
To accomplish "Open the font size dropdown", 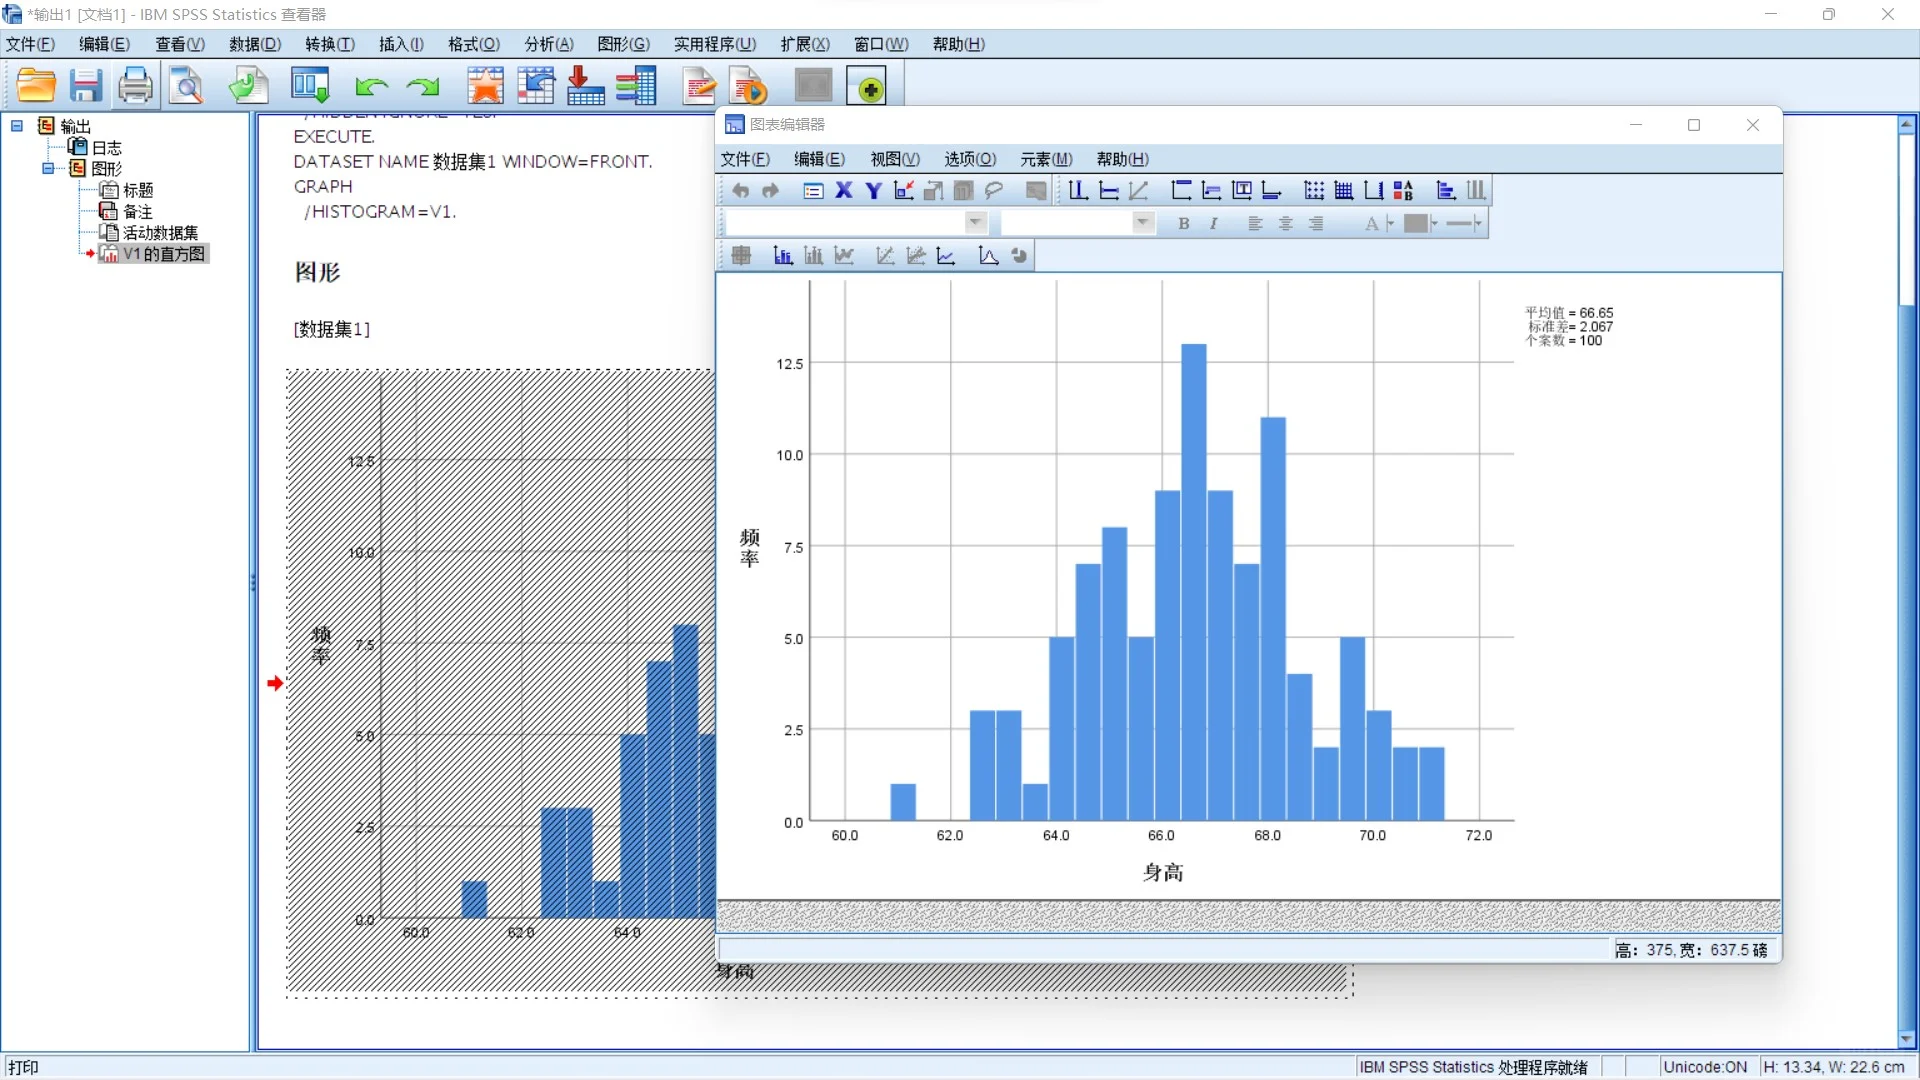I will click(x=1143, y=223).
